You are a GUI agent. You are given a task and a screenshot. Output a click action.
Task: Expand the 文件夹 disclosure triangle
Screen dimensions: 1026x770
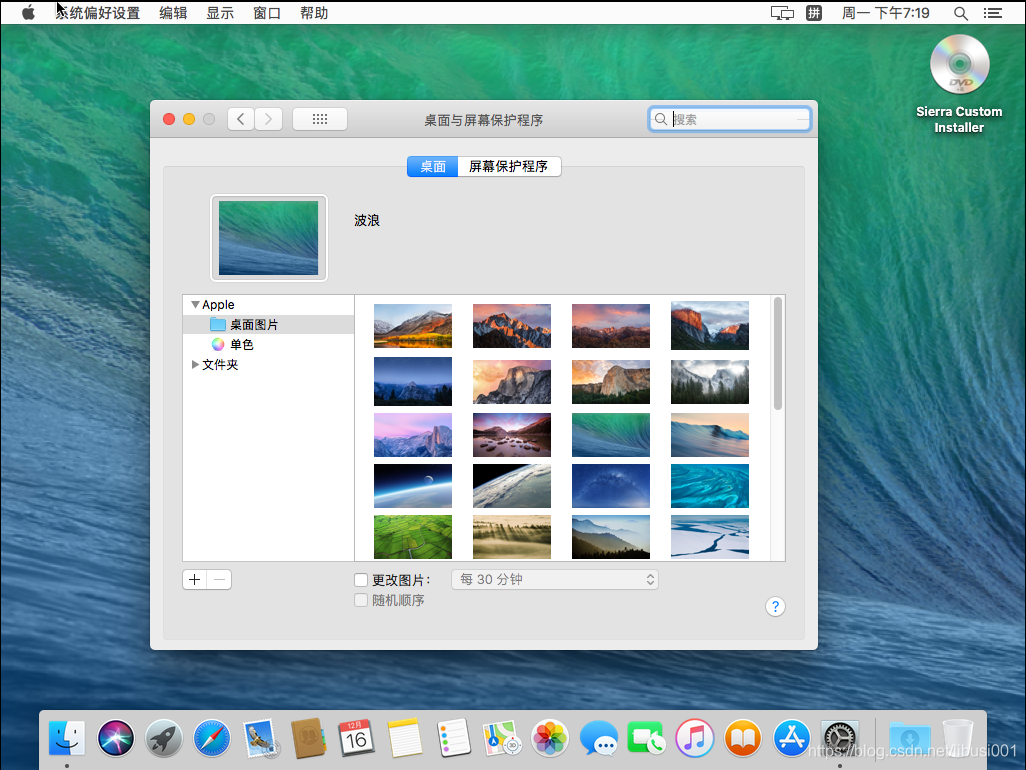tap(195, 365)
